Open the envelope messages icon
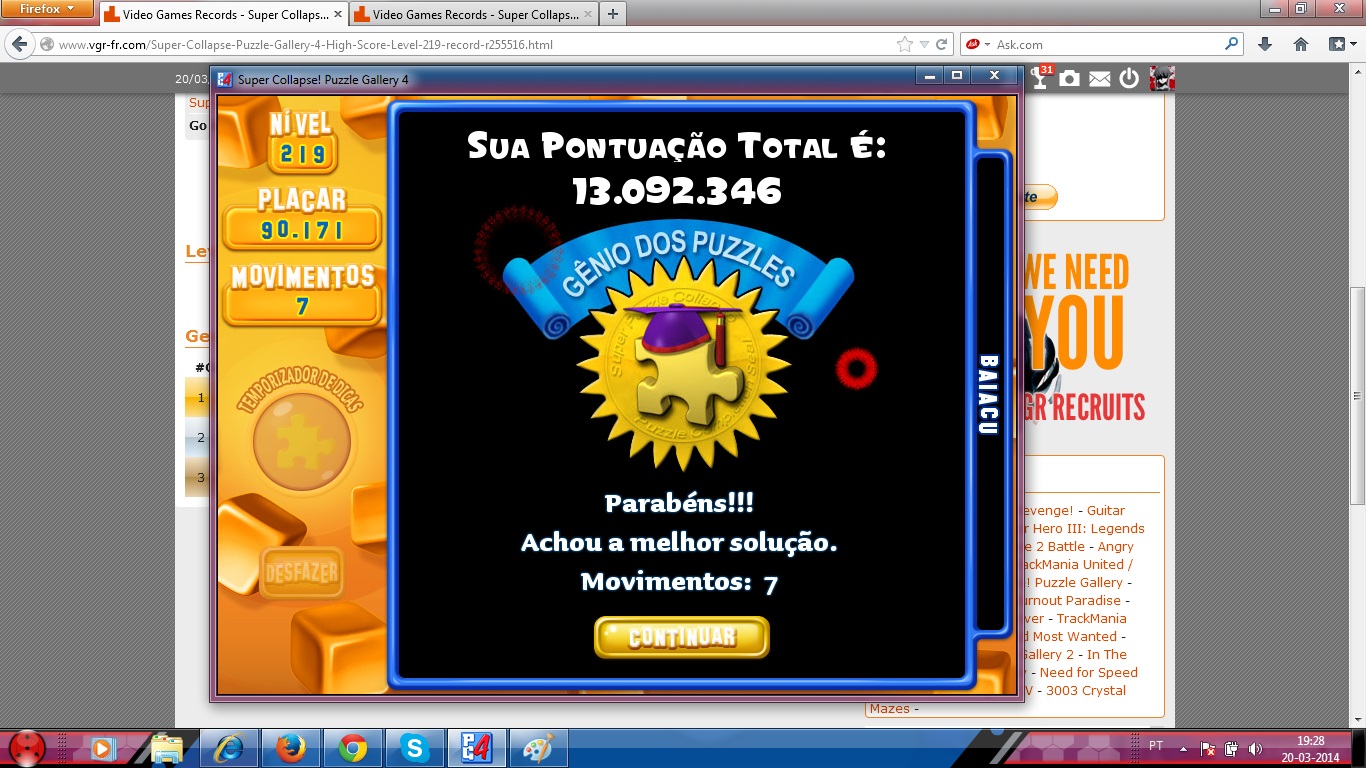 coord(1100,79)
